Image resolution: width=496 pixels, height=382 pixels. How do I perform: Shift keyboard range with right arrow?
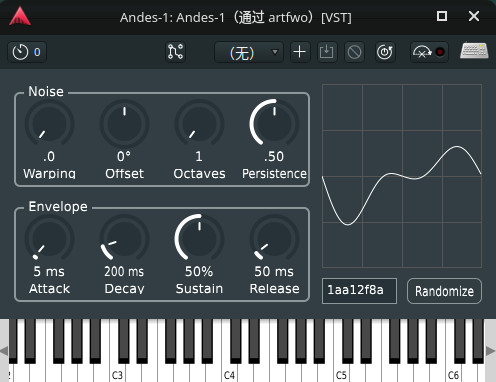click(x=491, y=351)
